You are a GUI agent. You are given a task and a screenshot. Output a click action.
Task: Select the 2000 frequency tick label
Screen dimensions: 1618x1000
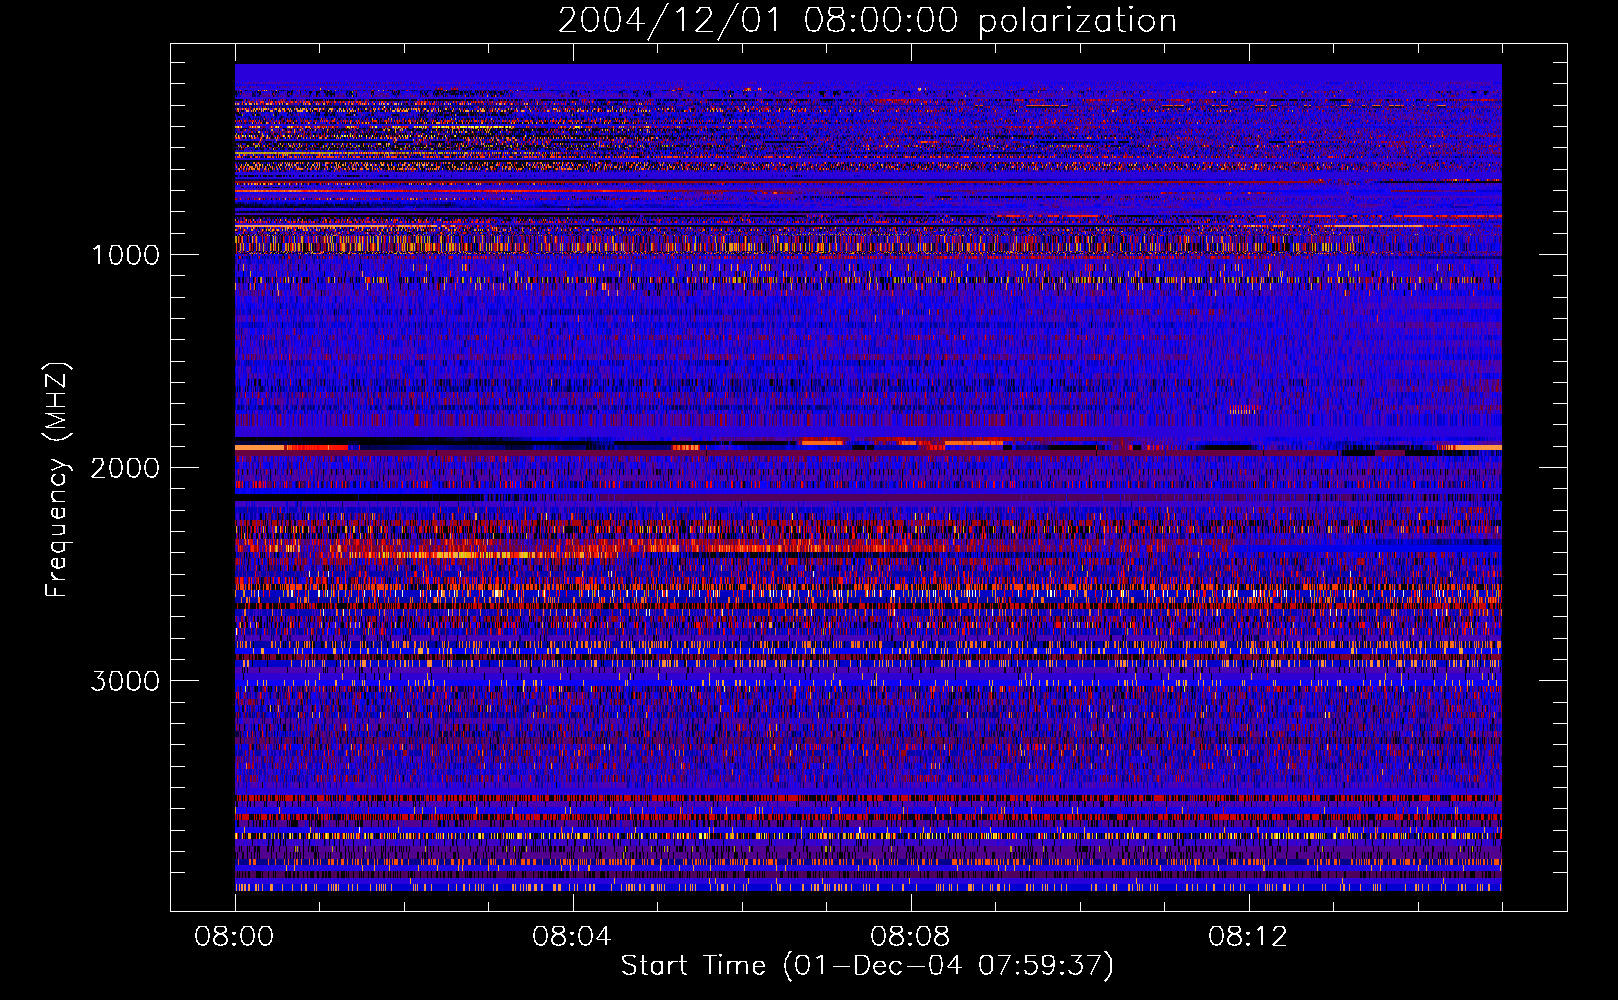(125, 468)
